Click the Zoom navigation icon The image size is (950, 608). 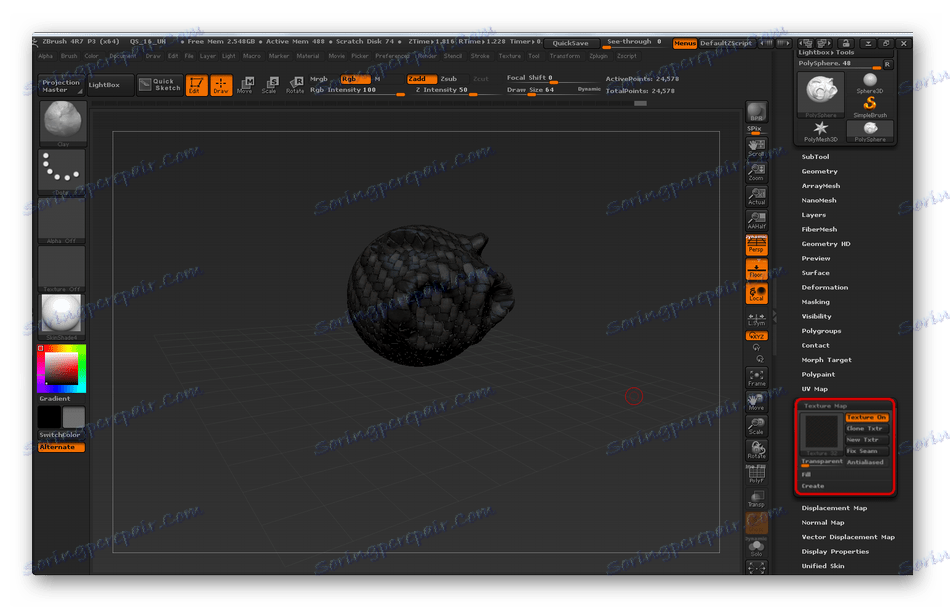tap(757, 171)
